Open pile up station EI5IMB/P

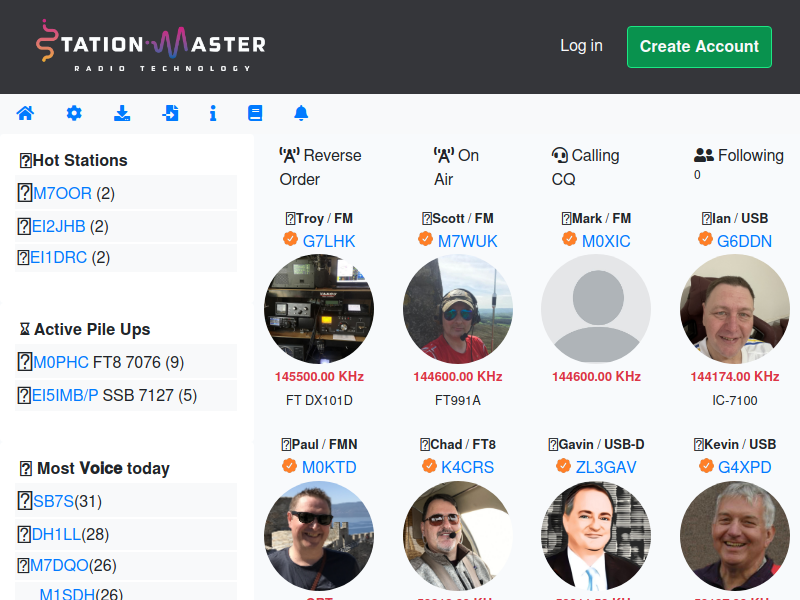tap(65, 395)
